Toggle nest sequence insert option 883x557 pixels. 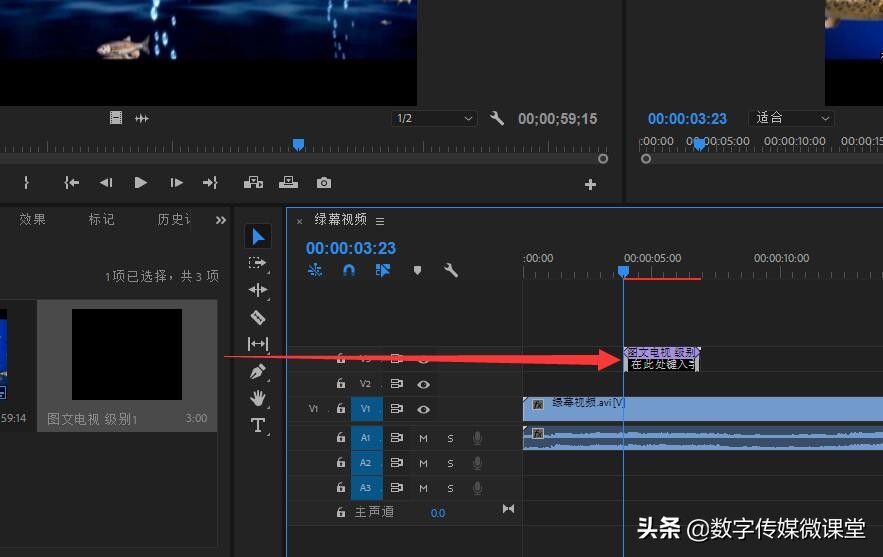tap(315, 270)
